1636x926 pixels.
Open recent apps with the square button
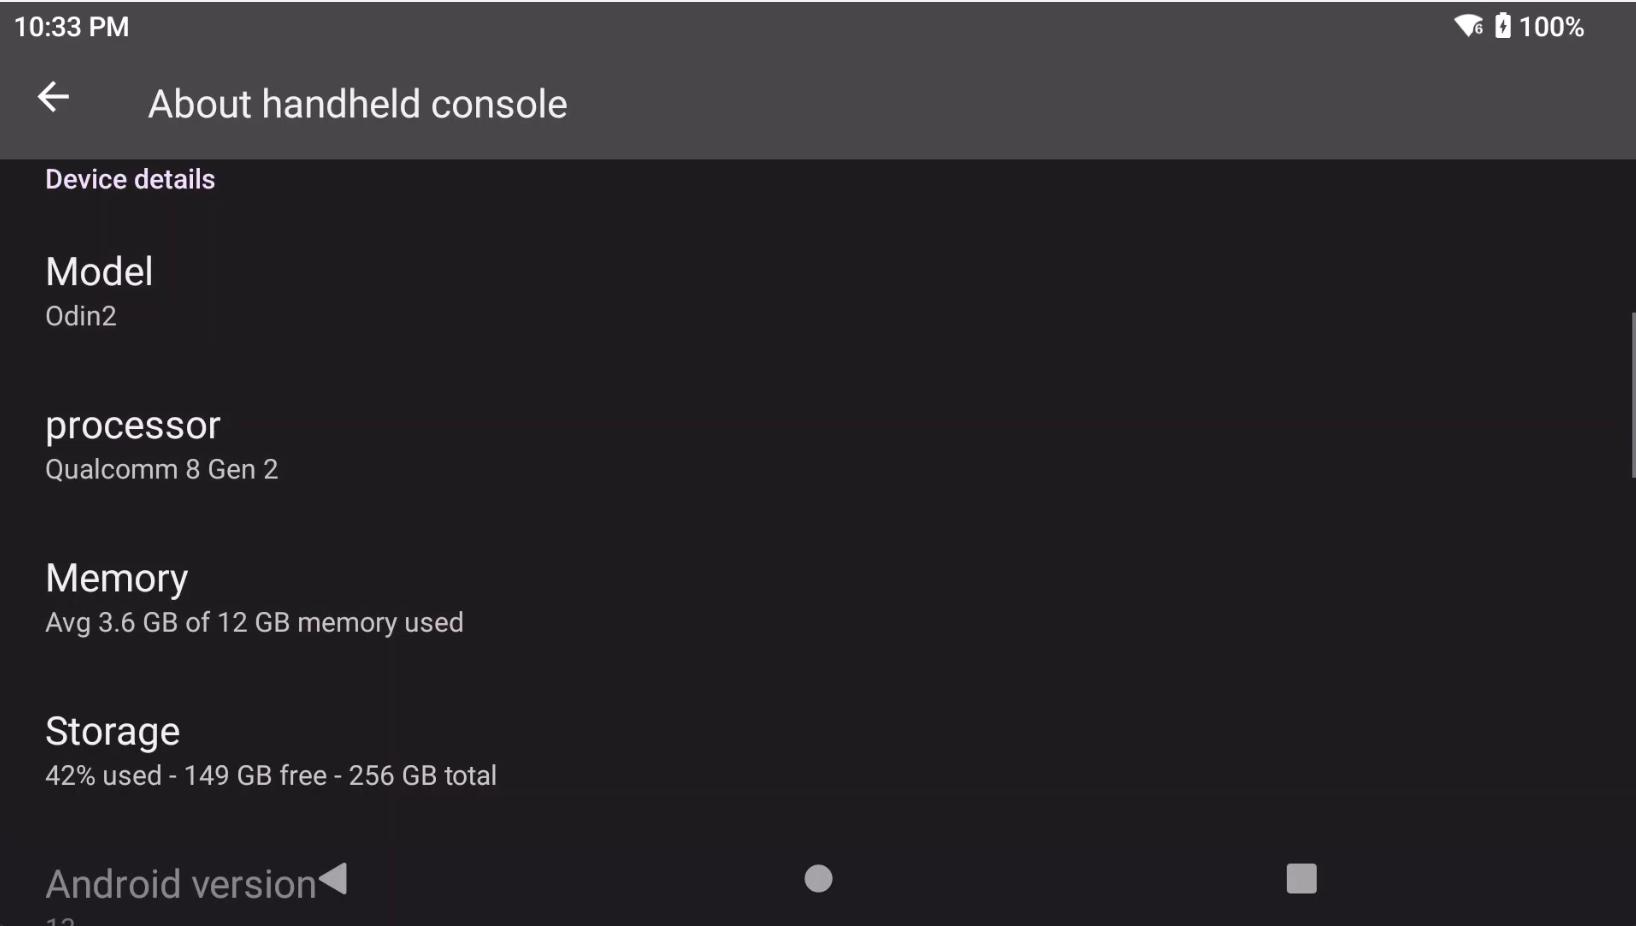(1300, 879)
